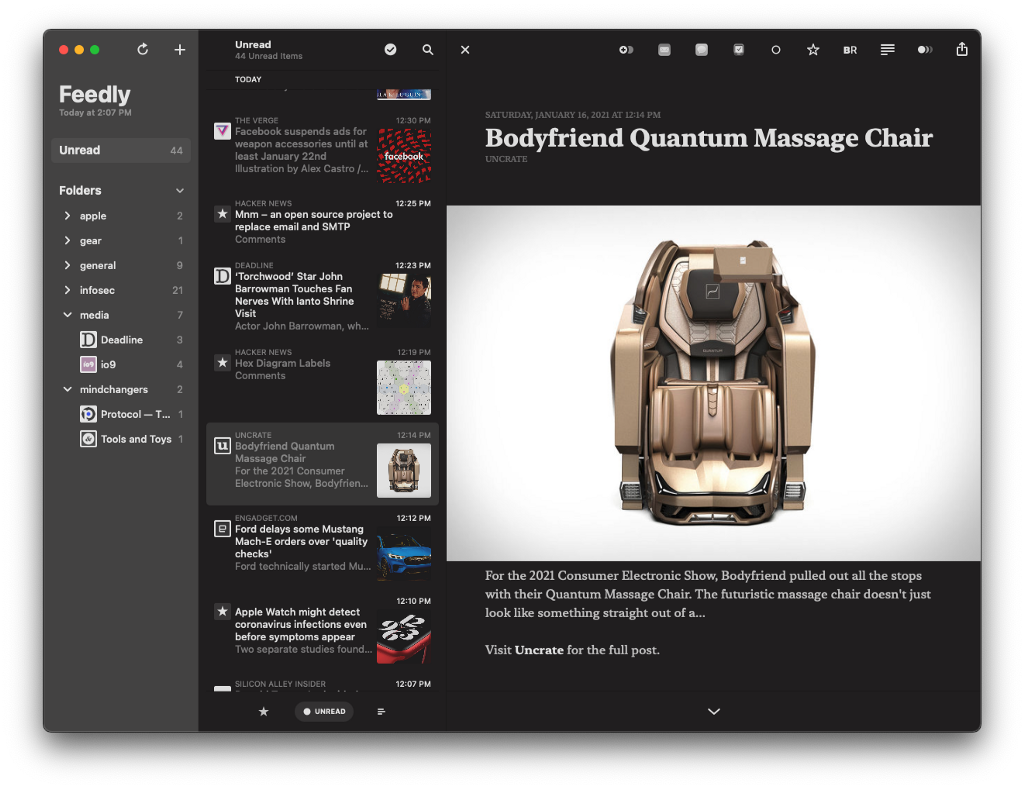Expand the gear folder
The image size is (1024, 789).
coord(67,240)
